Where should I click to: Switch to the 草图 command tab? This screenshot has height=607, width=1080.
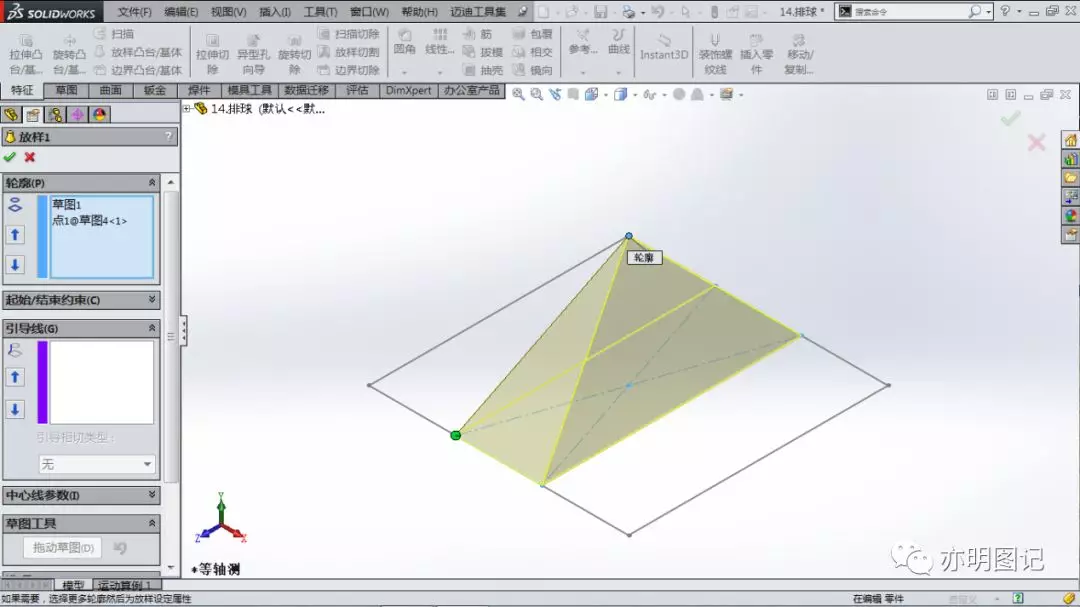tap(66, 90)
